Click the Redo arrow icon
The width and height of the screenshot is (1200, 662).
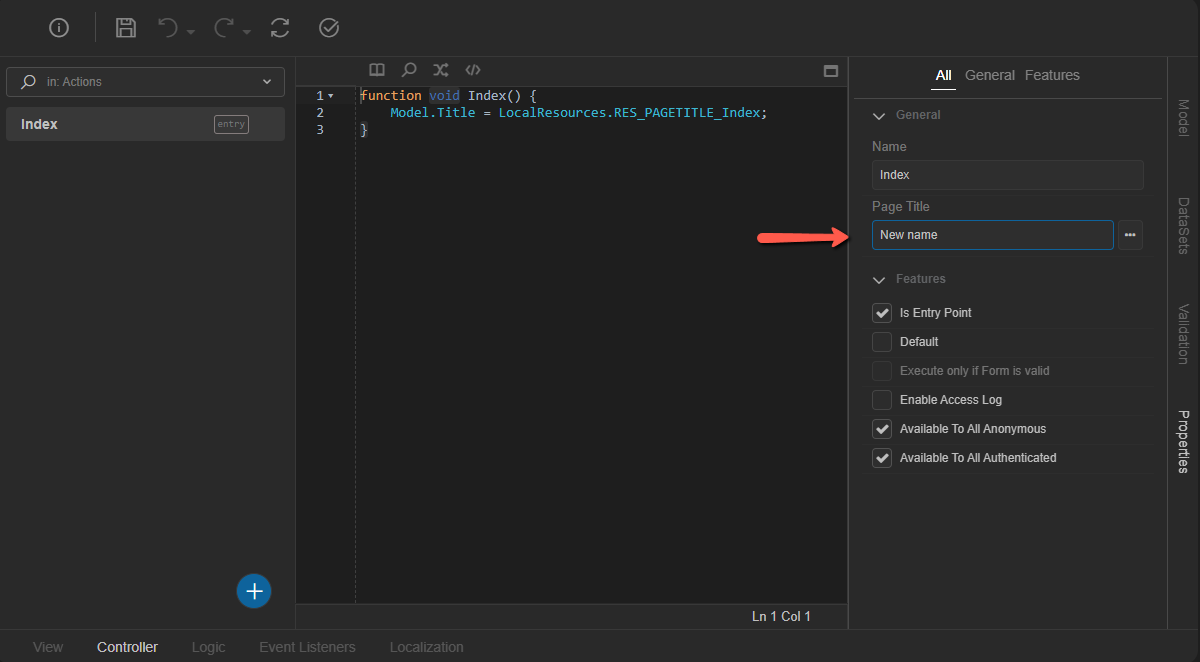225,28
